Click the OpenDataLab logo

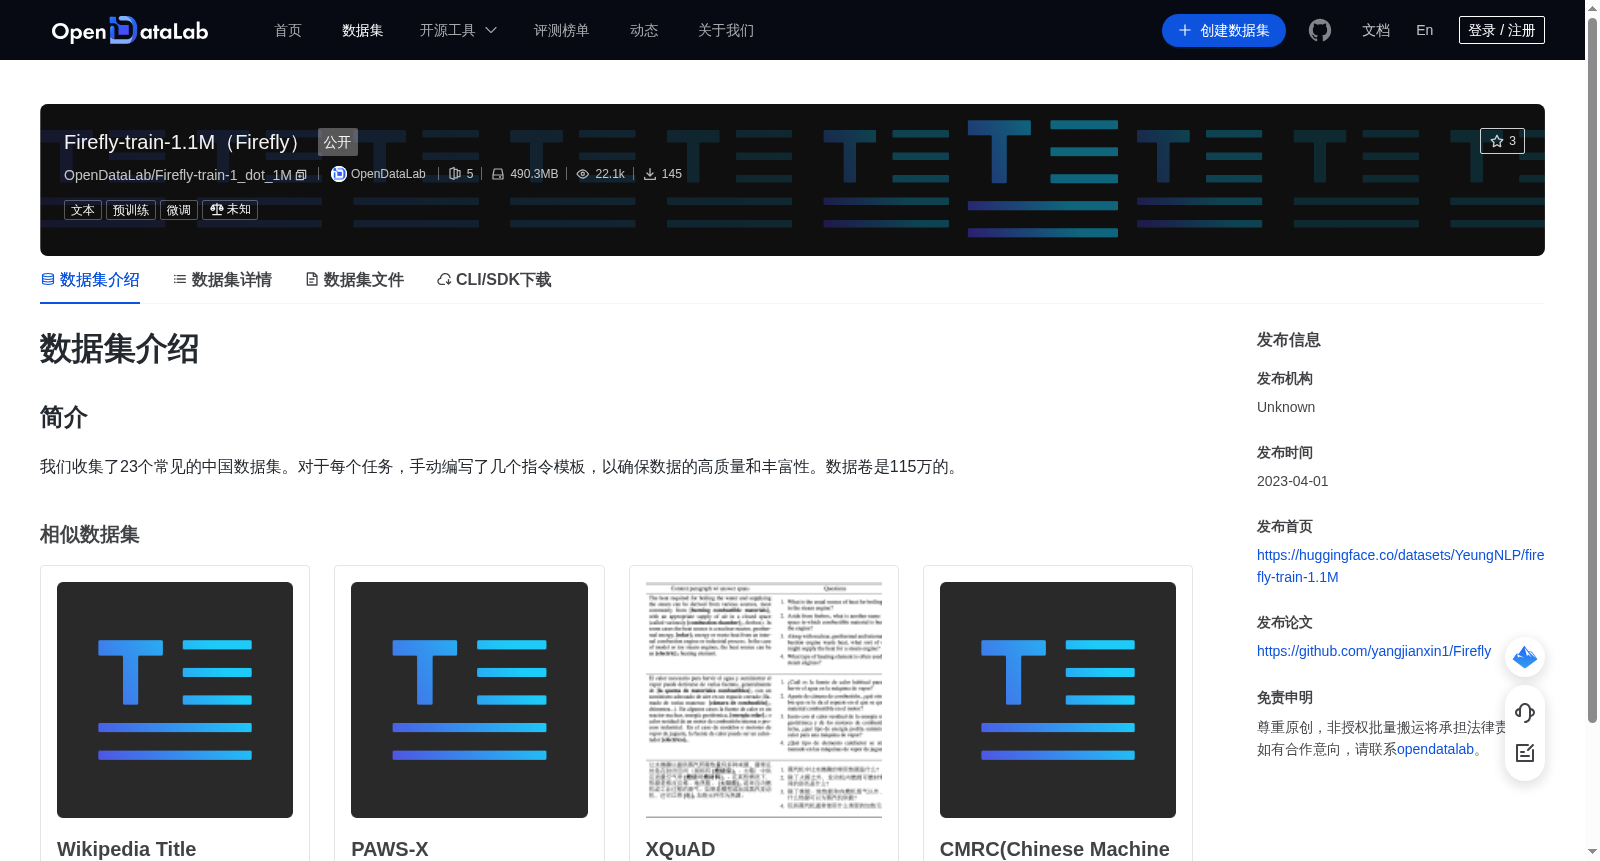click(x=130, y=30)
